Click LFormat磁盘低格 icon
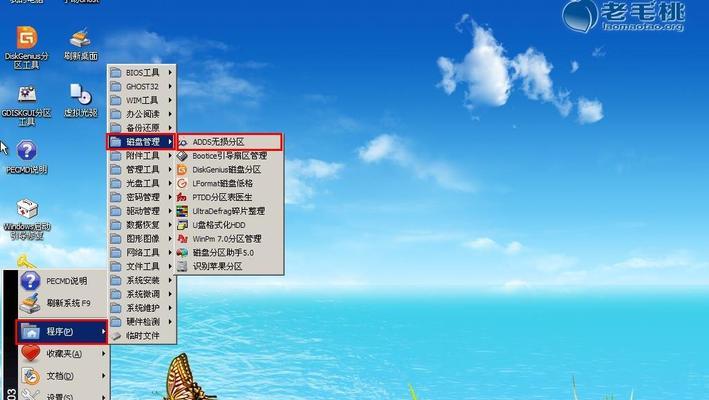 point(182,184)
